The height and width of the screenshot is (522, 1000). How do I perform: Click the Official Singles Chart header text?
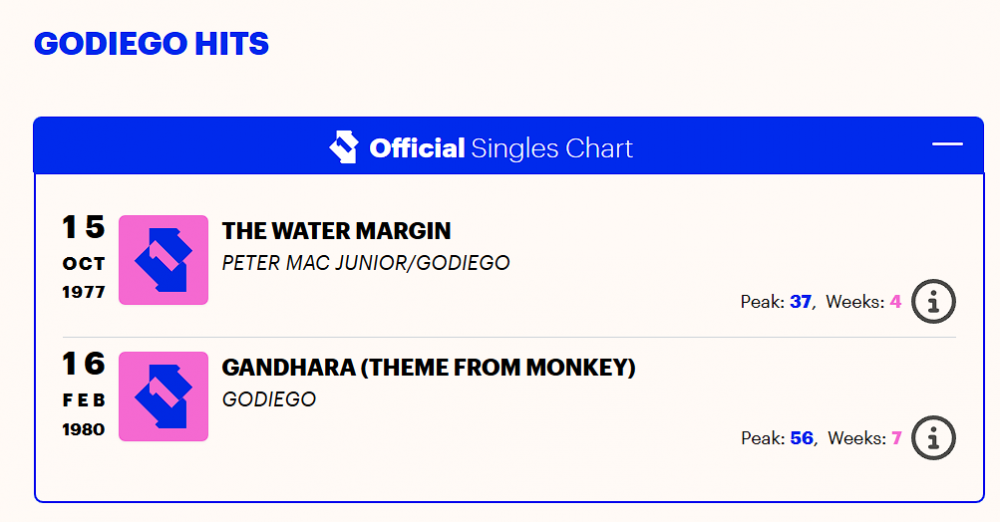[x=501, y=148]
